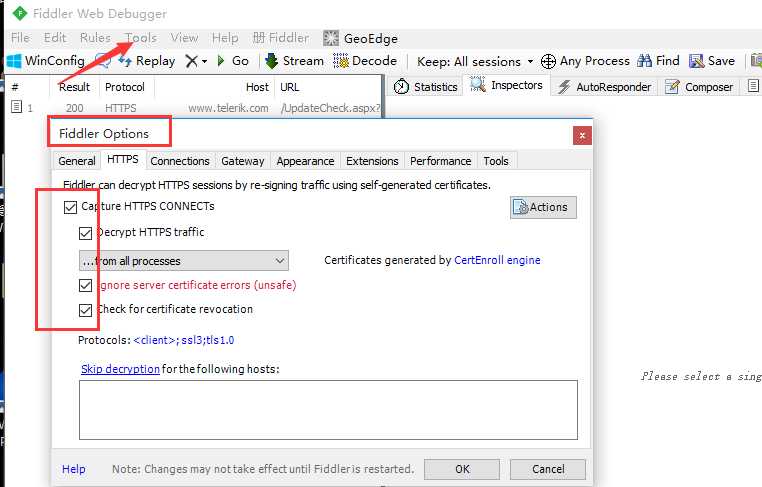
Task: Switch to Extensions options tab
Action: click(372, 161)
